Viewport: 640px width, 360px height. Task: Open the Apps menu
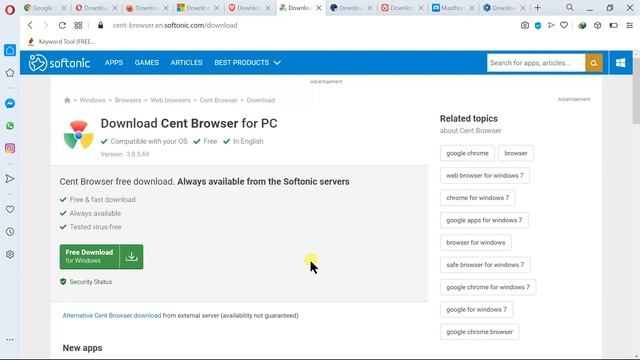tap(114, 63)
